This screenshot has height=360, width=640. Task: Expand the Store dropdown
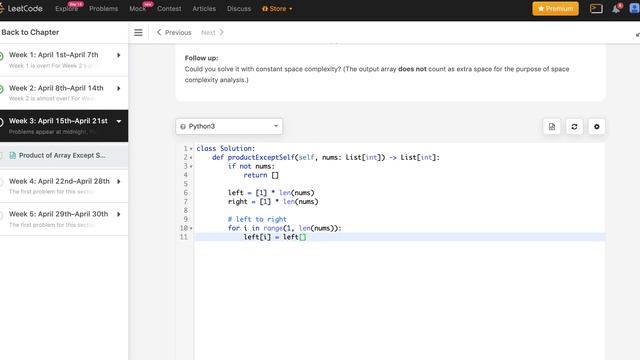277,9
